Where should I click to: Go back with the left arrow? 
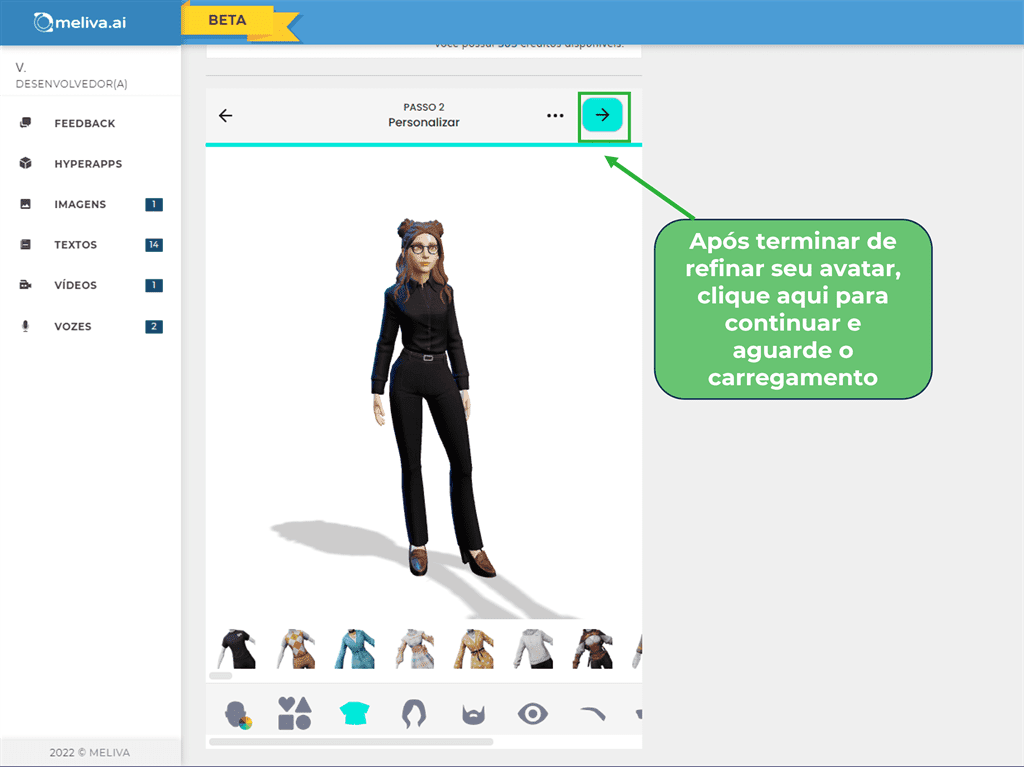tap(225, 116)
